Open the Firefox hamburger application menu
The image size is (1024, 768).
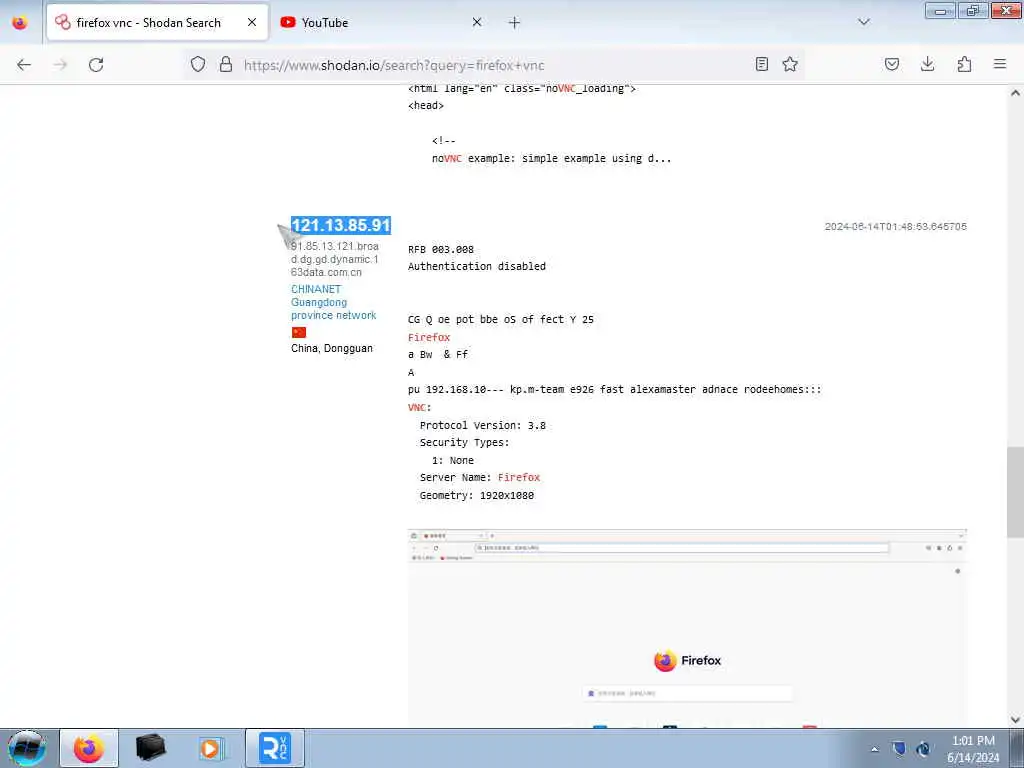[x=1000, y=64]
